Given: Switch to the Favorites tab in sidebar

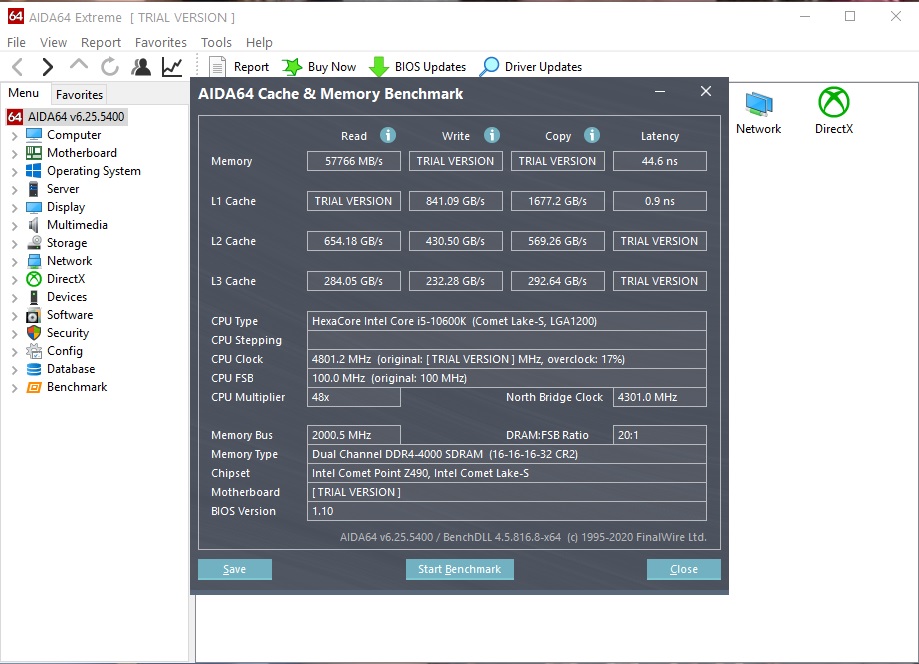Looking at the screenshot, I should [79, 94].
